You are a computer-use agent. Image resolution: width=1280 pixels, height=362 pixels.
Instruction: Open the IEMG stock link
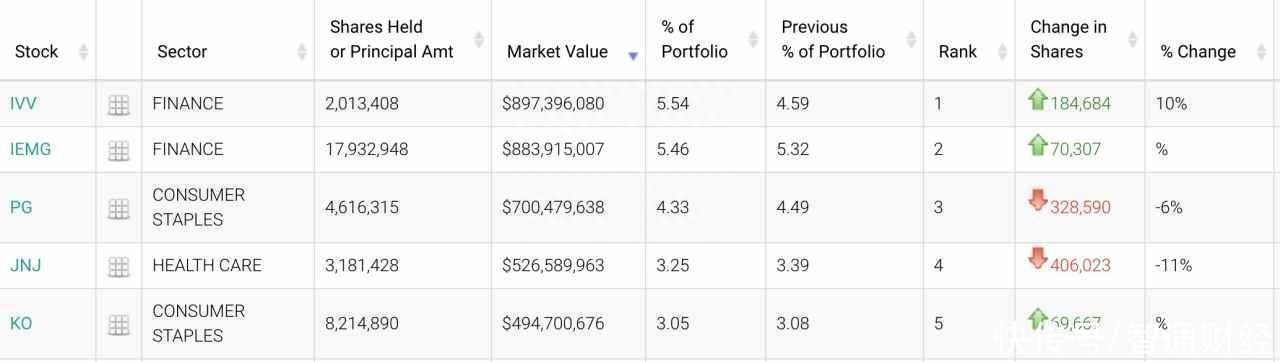(x=30, y=149)
